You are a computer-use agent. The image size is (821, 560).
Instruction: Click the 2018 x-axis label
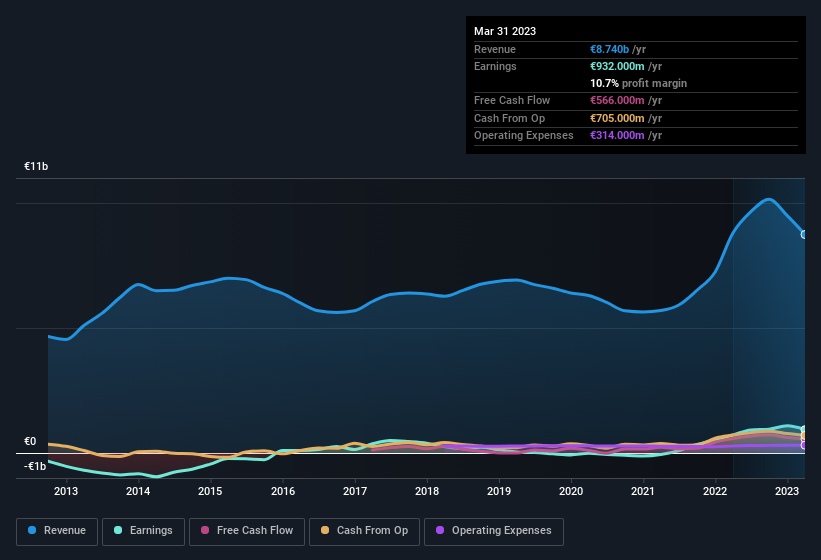(427, 491)
